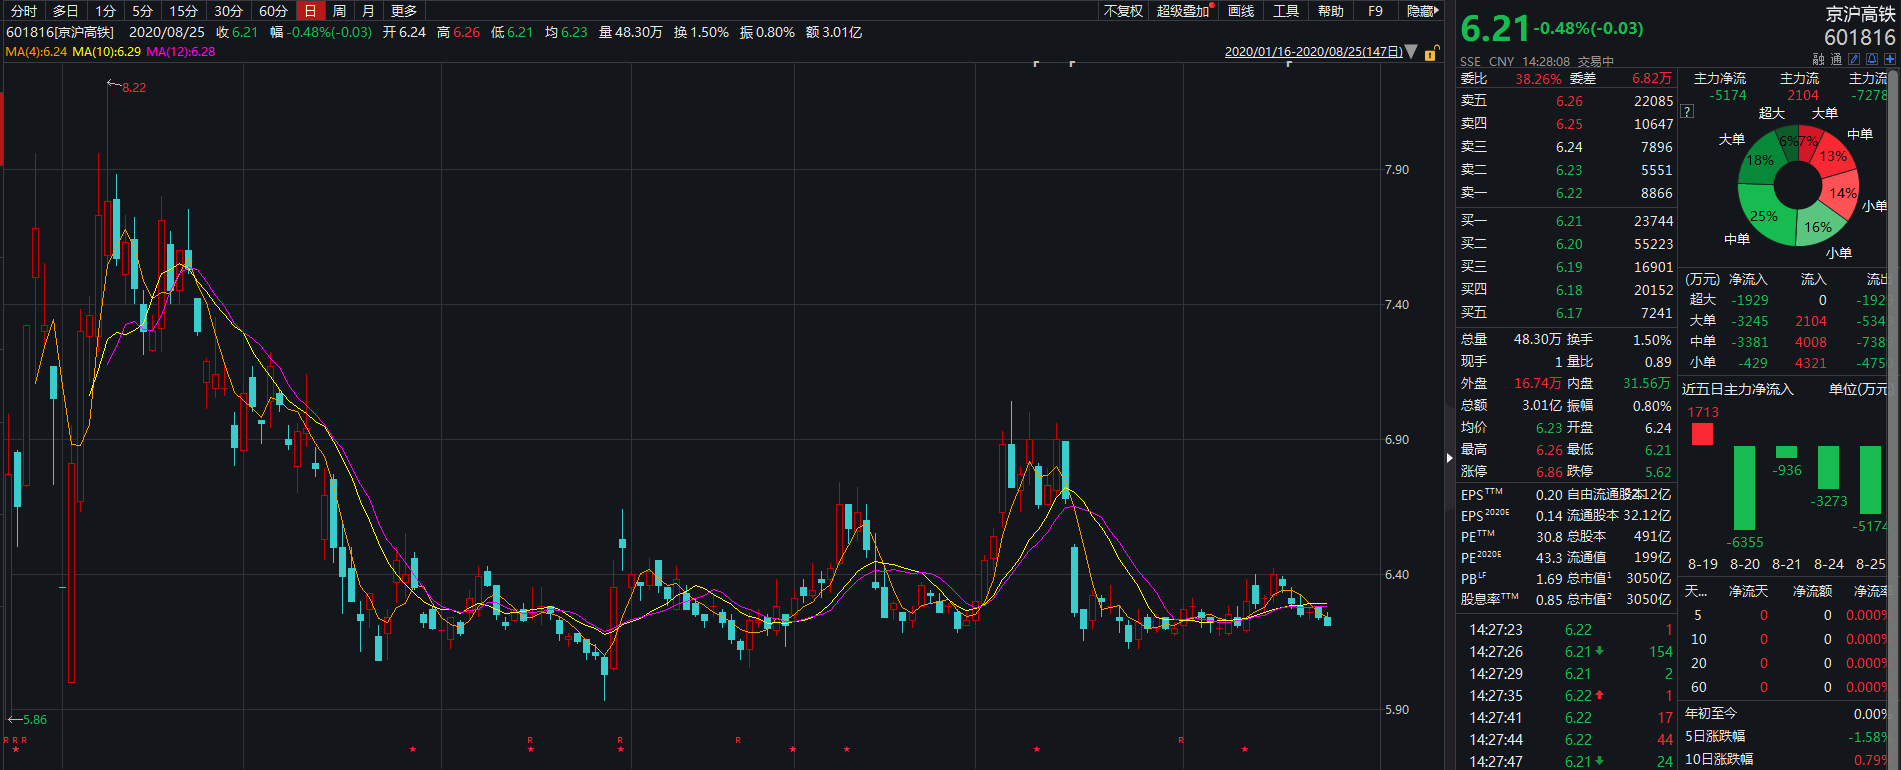Image resolution: width=1901 pixels, height=770 pixels.
Task: Click the 融 margin trading badge
Action: click(x=1818, y=59)
